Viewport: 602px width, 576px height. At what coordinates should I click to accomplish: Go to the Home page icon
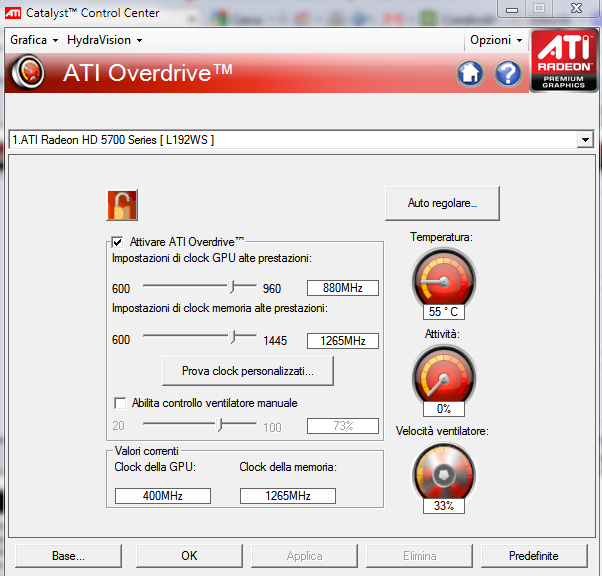click(x=470, y=73)
